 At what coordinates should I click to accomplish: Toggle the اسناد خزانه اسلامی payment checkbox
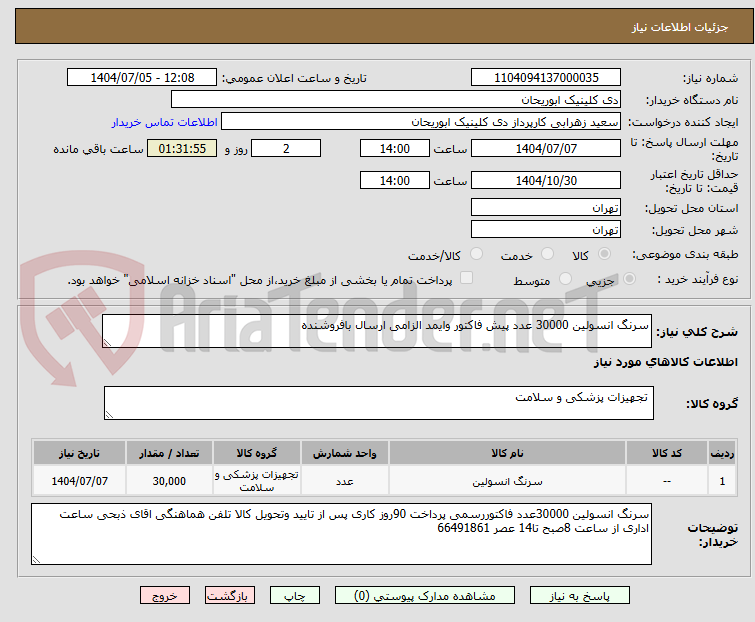[x=466, y=278]
